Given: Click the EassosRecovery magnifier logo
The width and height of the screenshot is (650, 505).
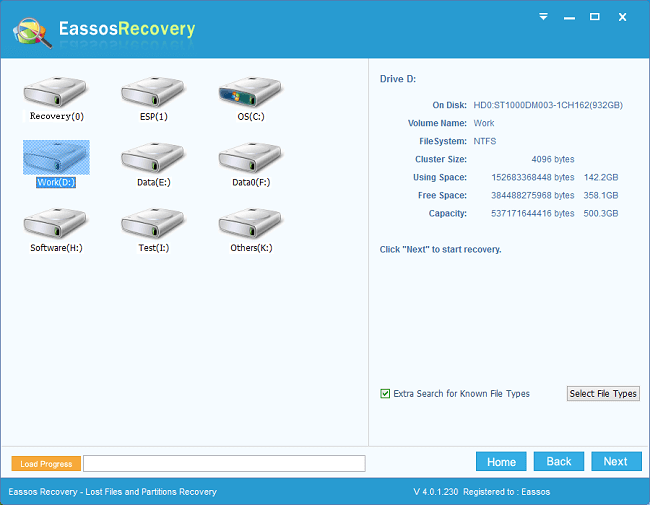Looking at the screenshot, I should pyautogui.click(x=32, y=32).
